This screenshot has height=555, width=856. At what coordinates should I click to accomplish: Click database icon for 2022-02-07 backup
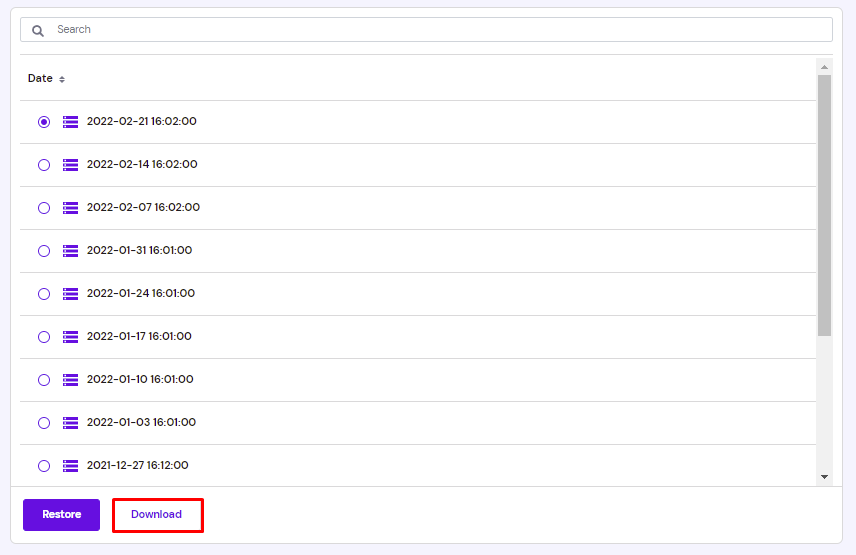click(70, 208)
